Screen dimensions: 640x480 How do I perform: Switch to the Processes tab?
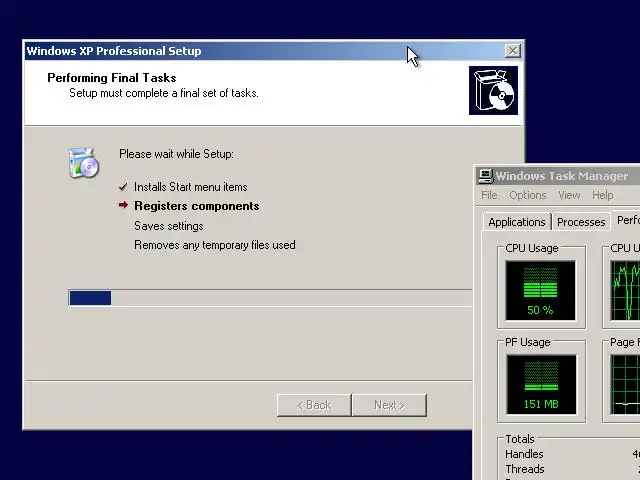pos(581,222)
